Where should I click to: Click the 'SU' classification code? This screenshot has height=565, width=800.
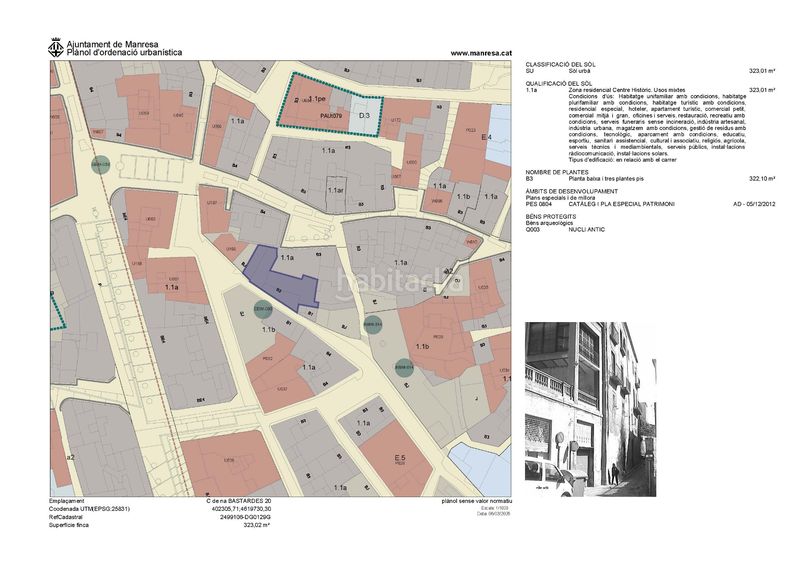point(529,71)
